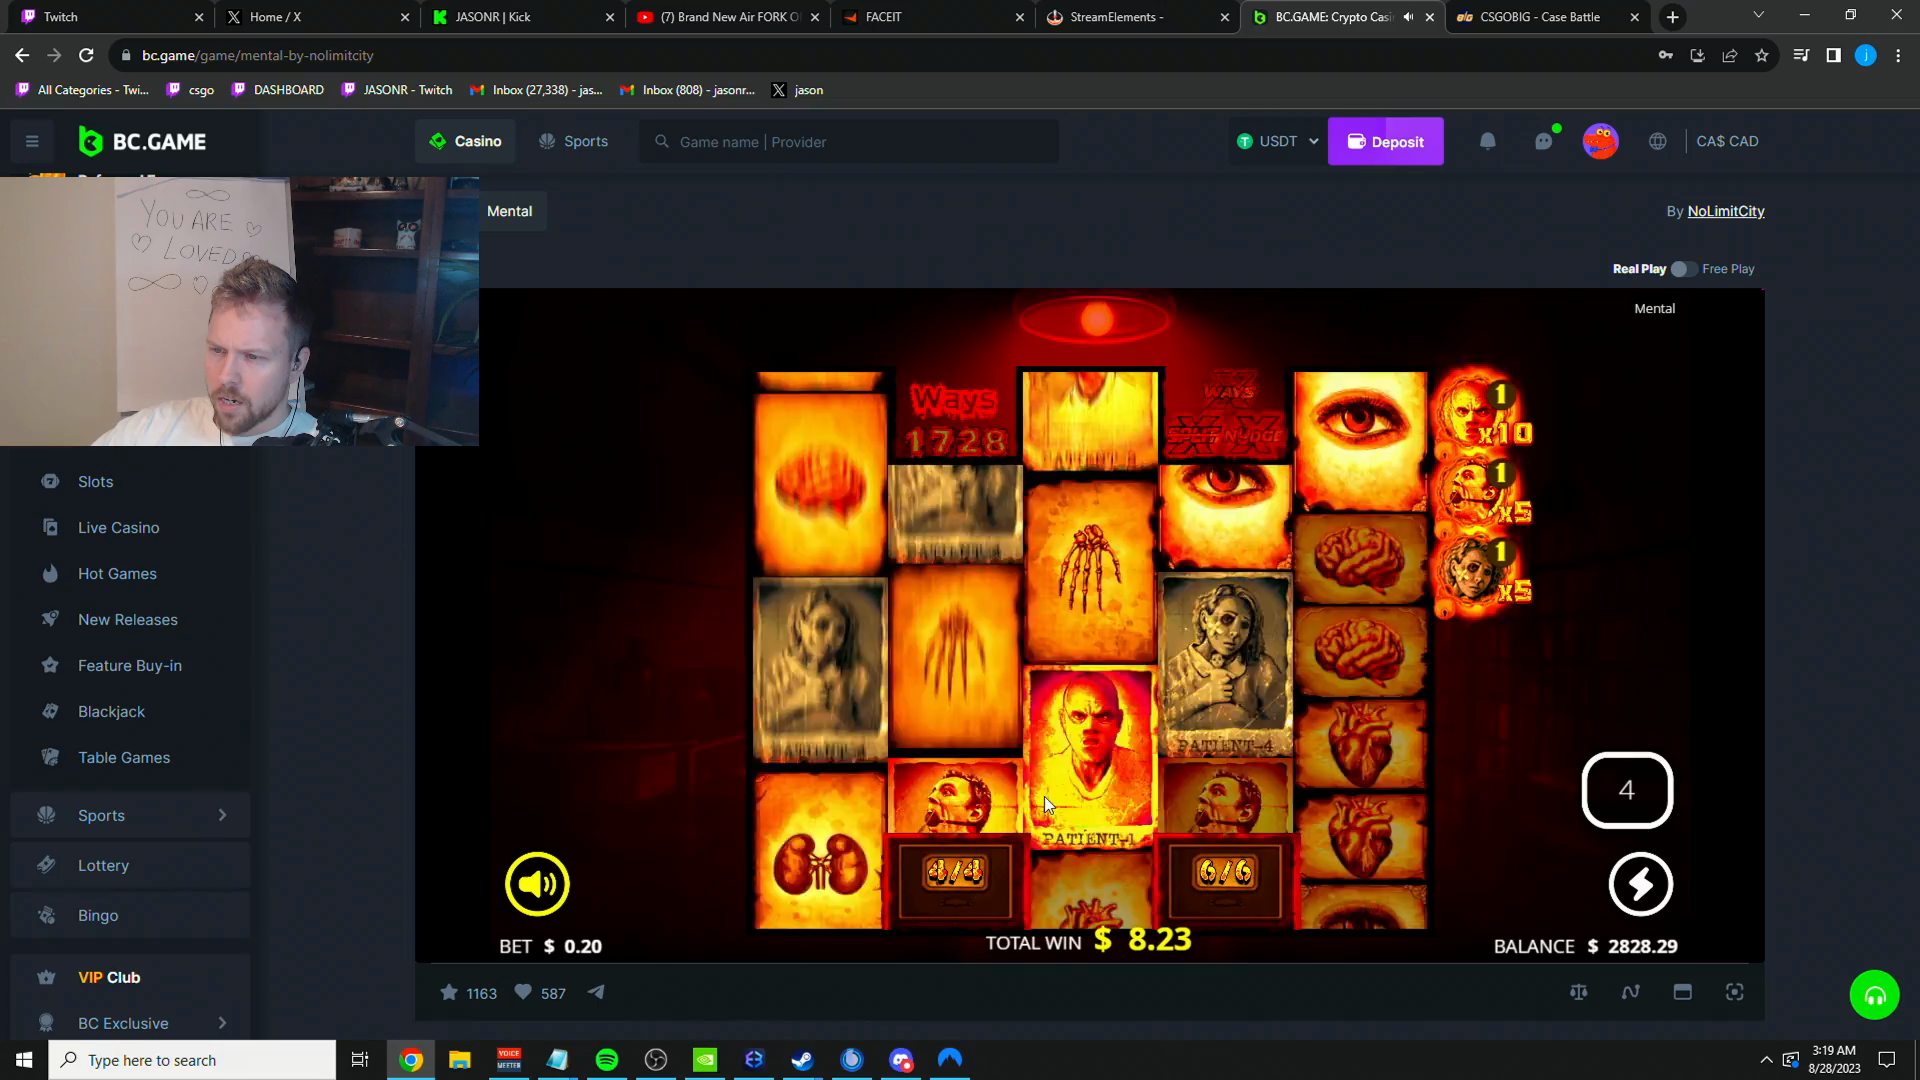Select the Sports tab in header

click(x=573, y=141)
